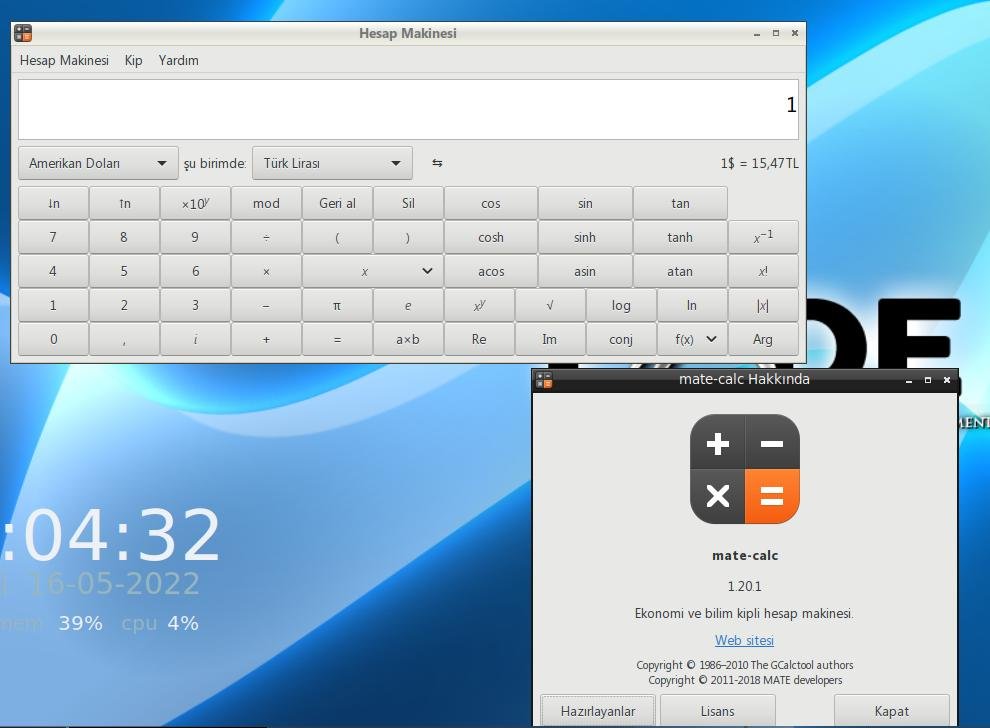The image size is (990, 728).
Task: Click the log button
Action: pos(621,306)
